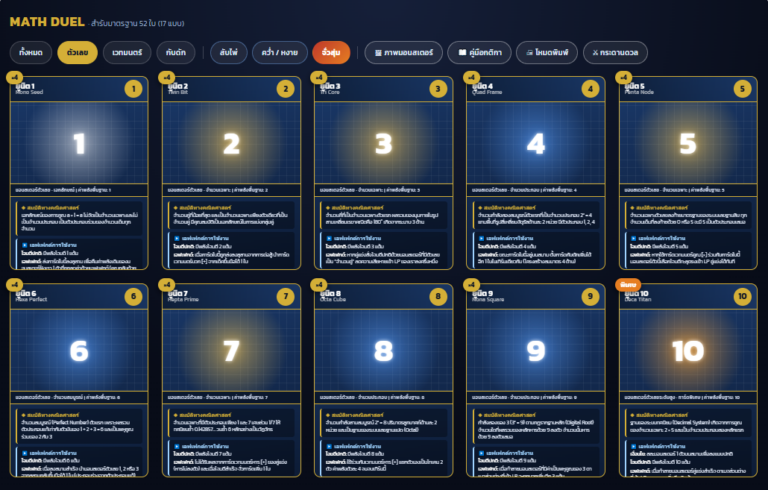Click the Deca Titan card name
This screenshot has height=490, width=768.
pos(638,299)
